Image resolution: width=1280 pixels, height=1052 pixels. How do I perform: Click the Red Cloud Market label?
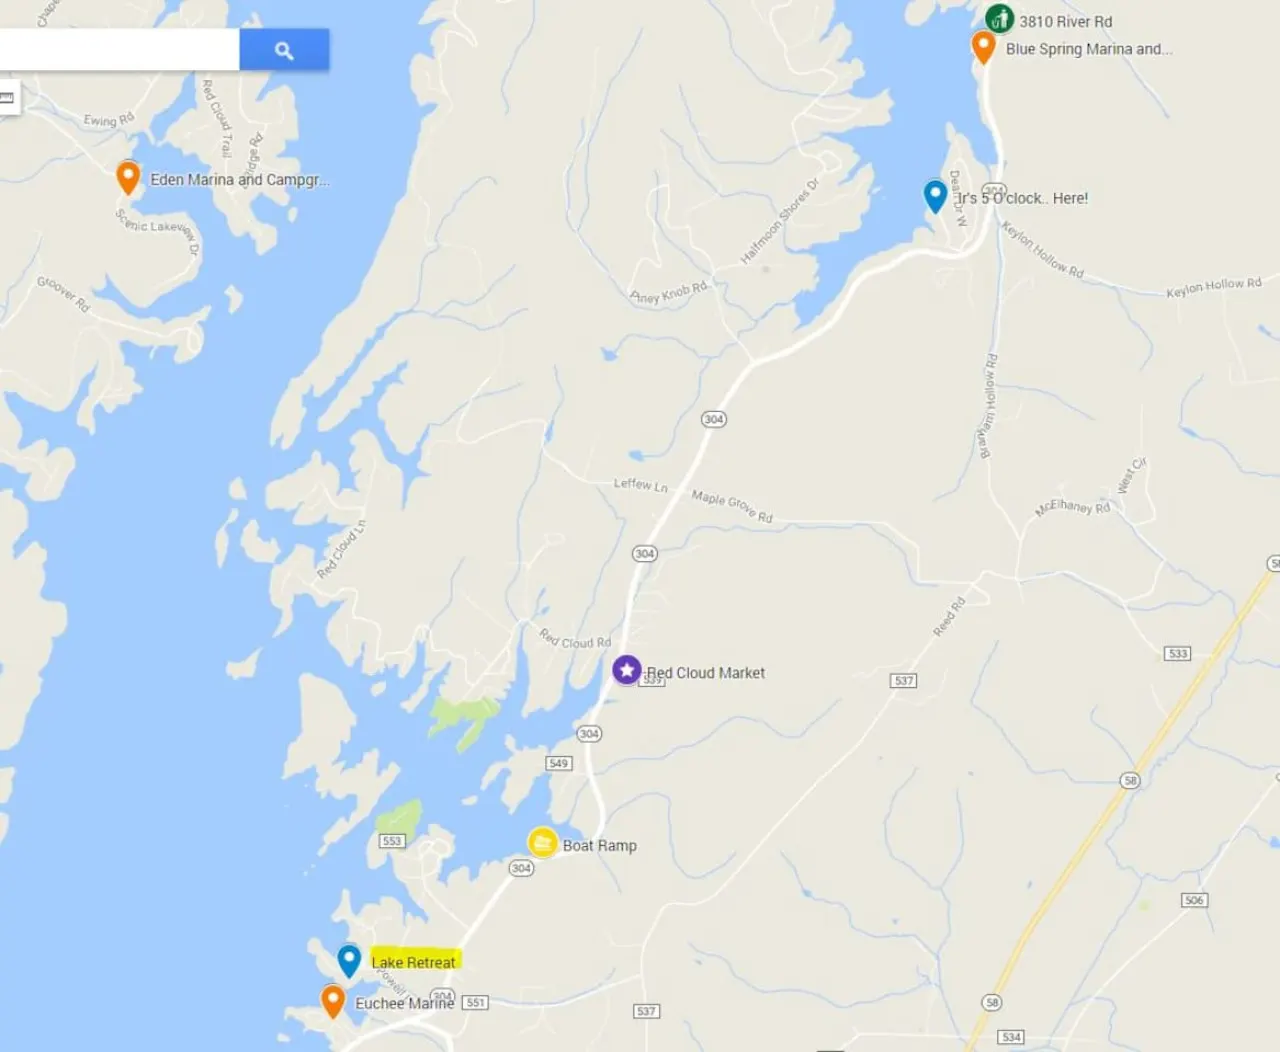pyautogui.click(x=706, y=673)
